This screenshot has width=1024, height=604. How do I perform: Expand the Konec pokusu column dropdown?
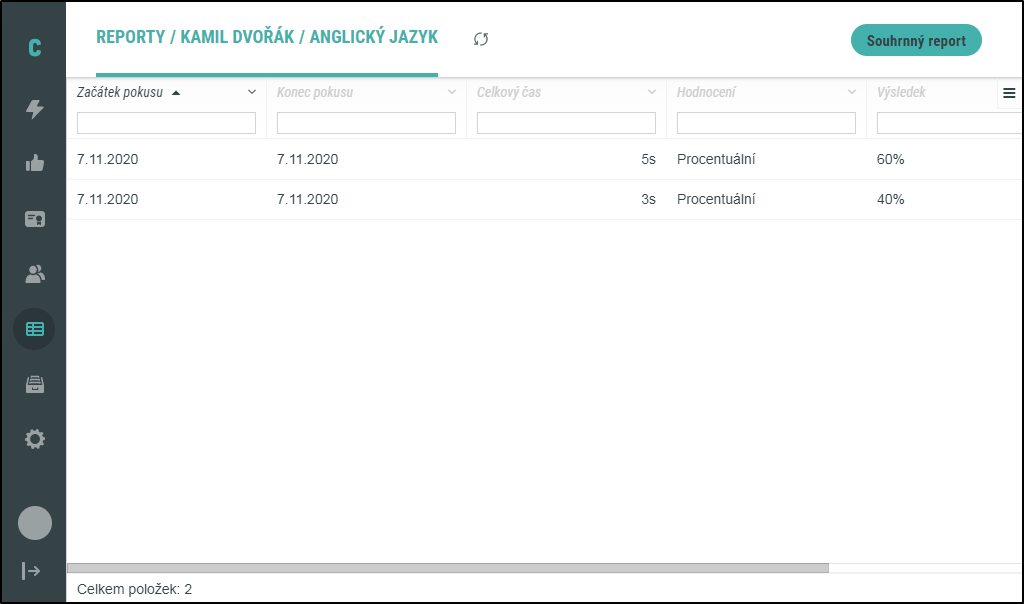452,92
